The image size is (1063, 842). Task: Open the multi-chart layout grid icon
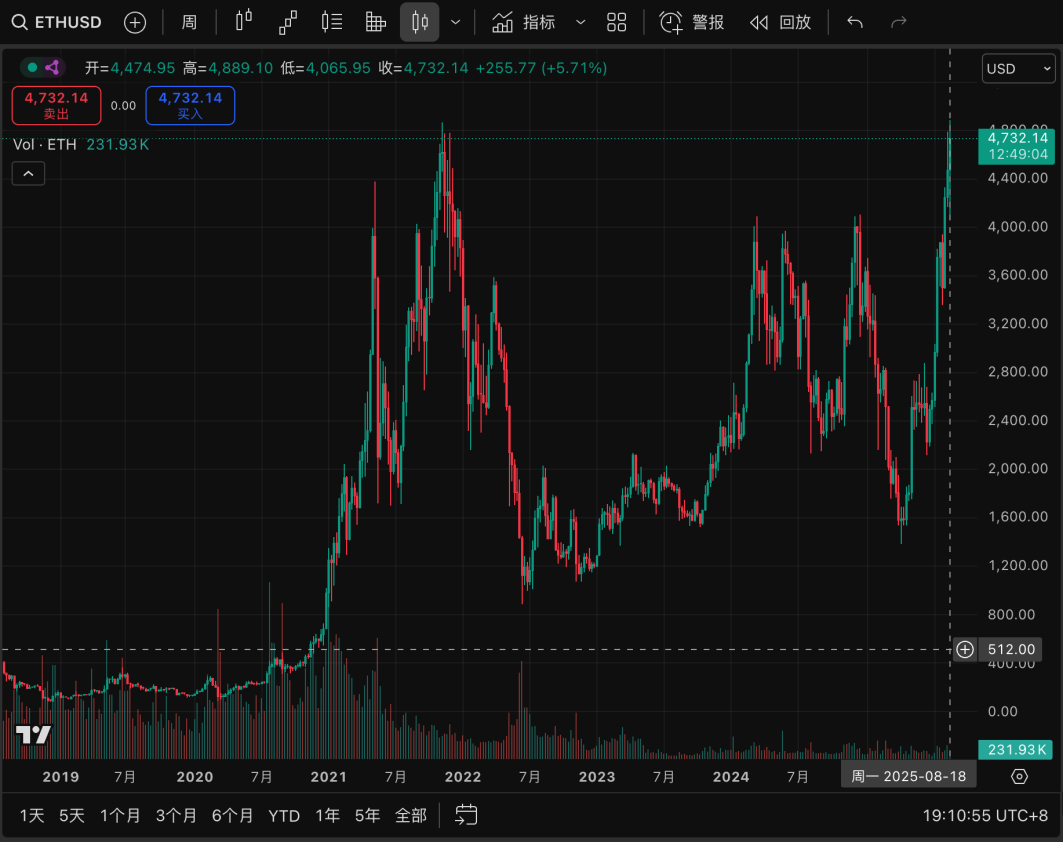(x=616, y=21)
